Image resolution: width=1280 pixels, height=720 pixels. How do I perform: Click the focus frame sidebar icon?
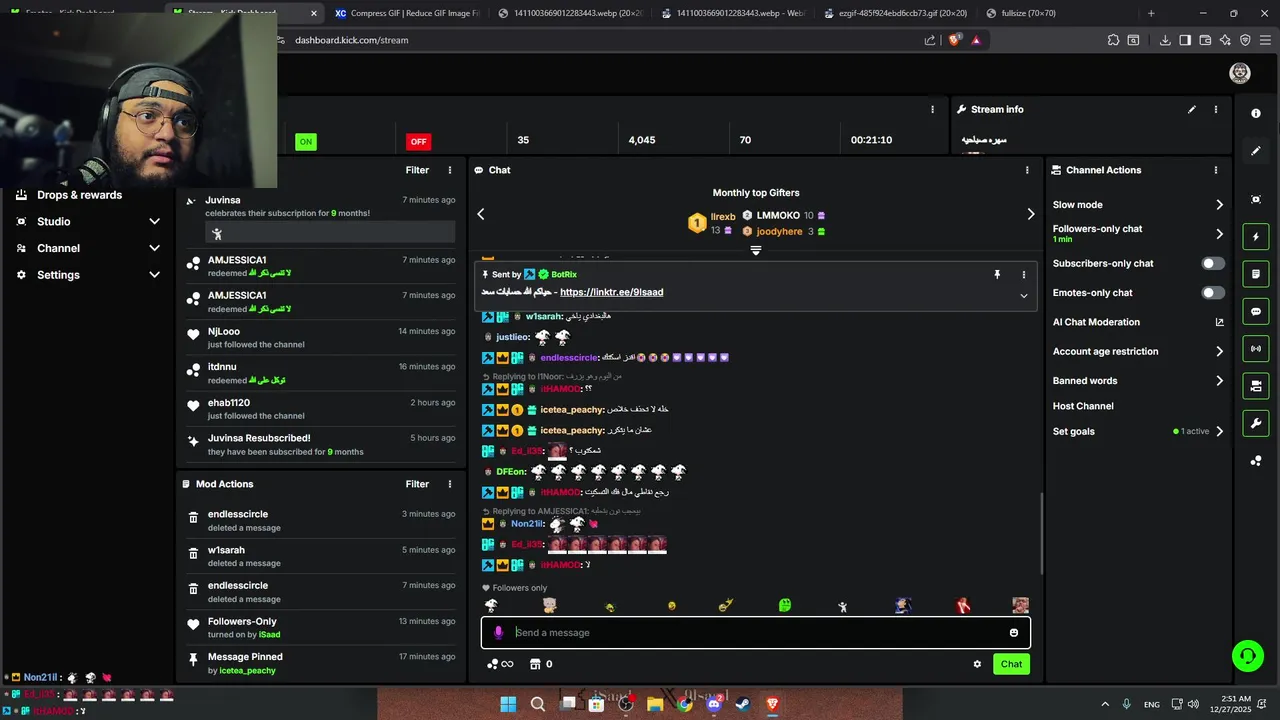pyautogui.click(x=1256, y=199)
